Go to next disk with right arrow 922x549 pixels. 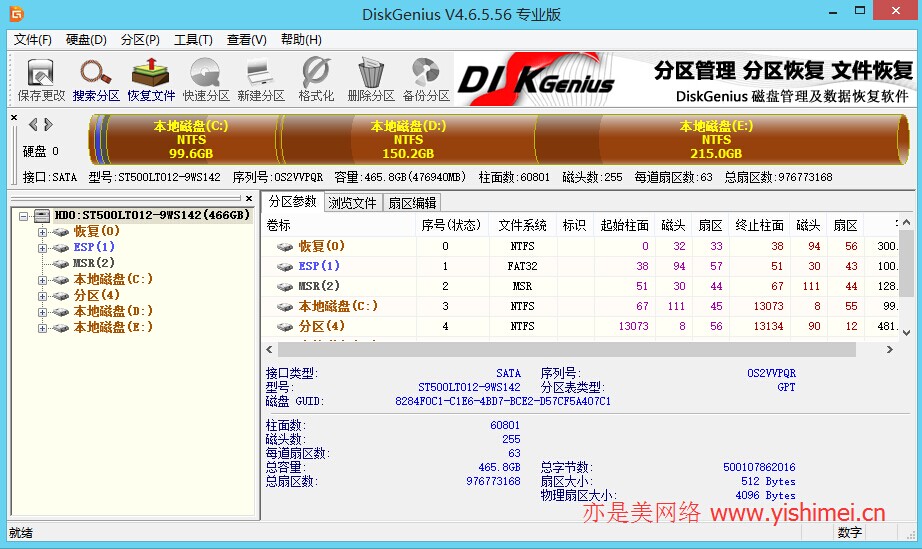[x=48, y=125]
